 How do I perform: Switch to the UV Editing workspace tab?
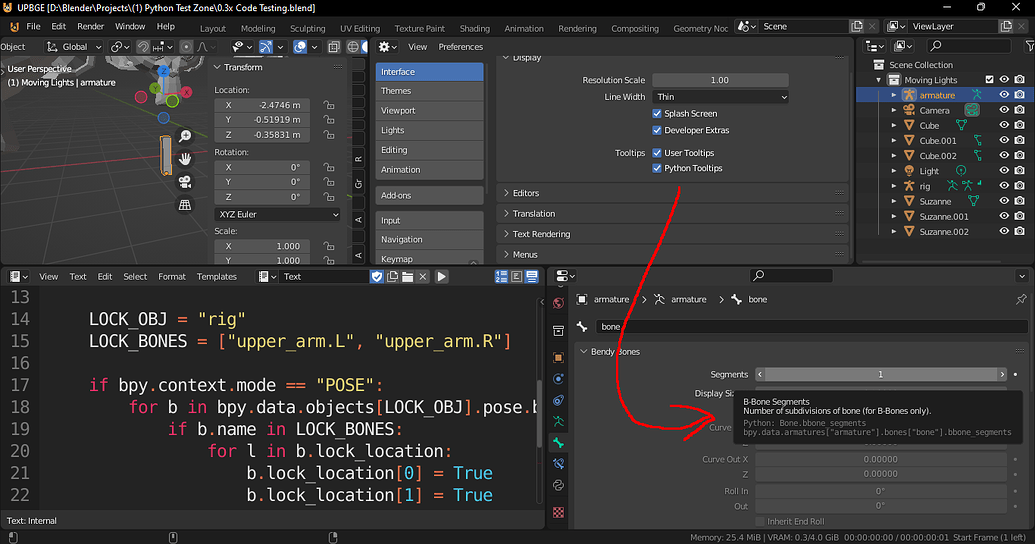[x=360, y=28]
